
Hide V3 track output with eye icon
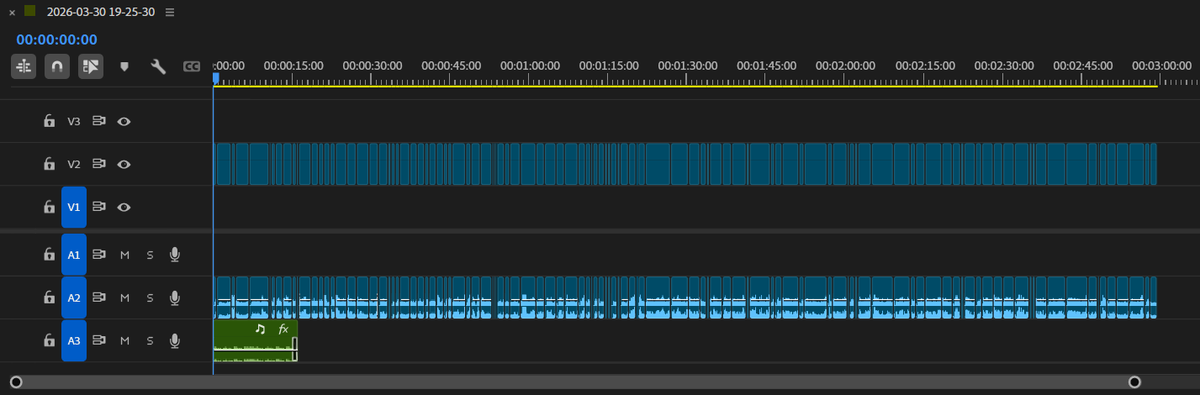[124, 121]
